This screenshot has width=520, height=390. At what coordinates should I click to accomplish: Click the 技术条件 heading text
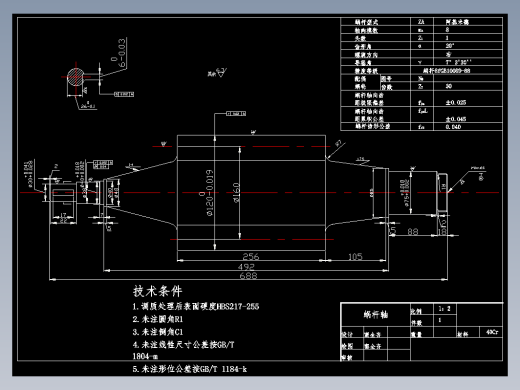[157, 291]
